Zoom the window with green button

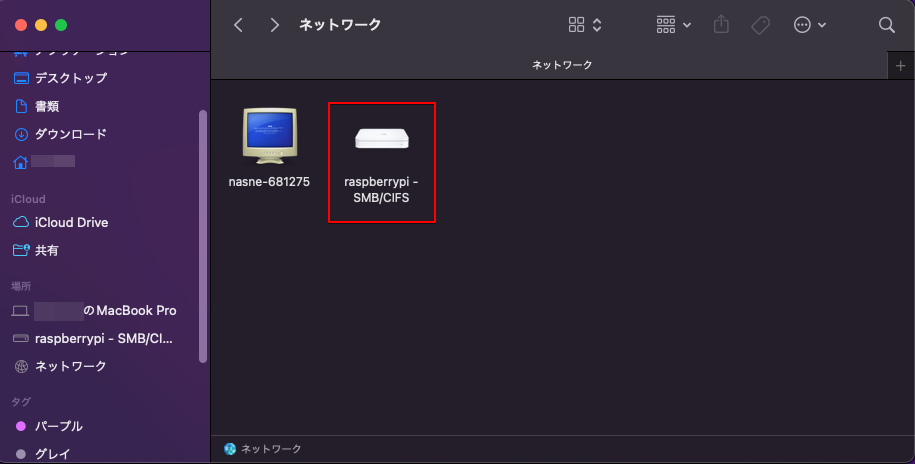pyautogui.click(x=61, y=25)
